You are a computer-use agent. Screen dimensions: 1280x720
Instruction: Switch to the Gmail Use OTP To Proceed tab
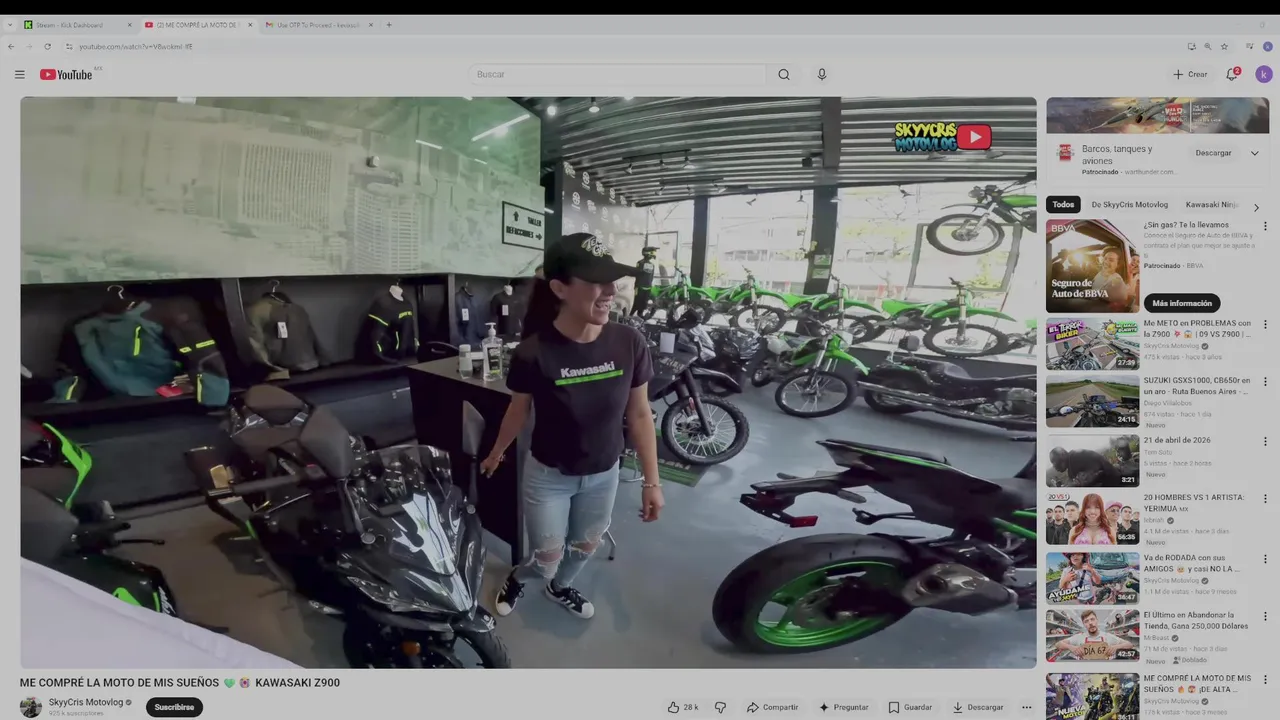pyautogui.click(x=318, y=25)
